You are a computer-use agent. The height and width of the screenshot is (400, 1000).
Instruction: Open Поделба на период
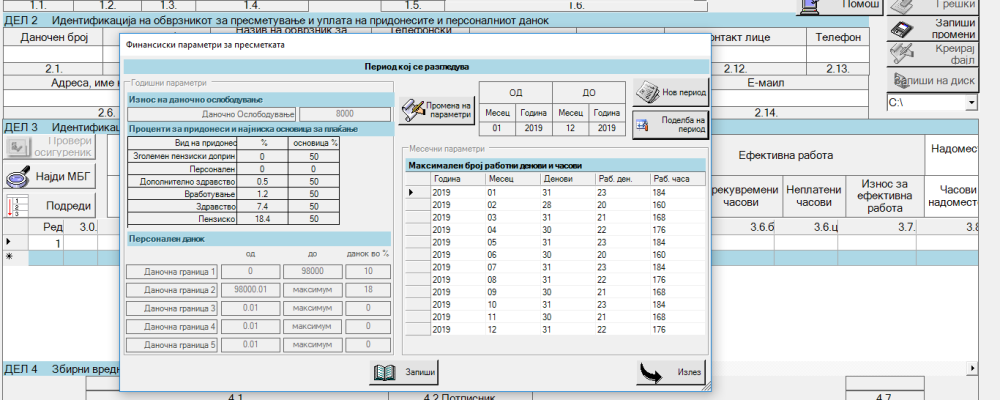670,124
